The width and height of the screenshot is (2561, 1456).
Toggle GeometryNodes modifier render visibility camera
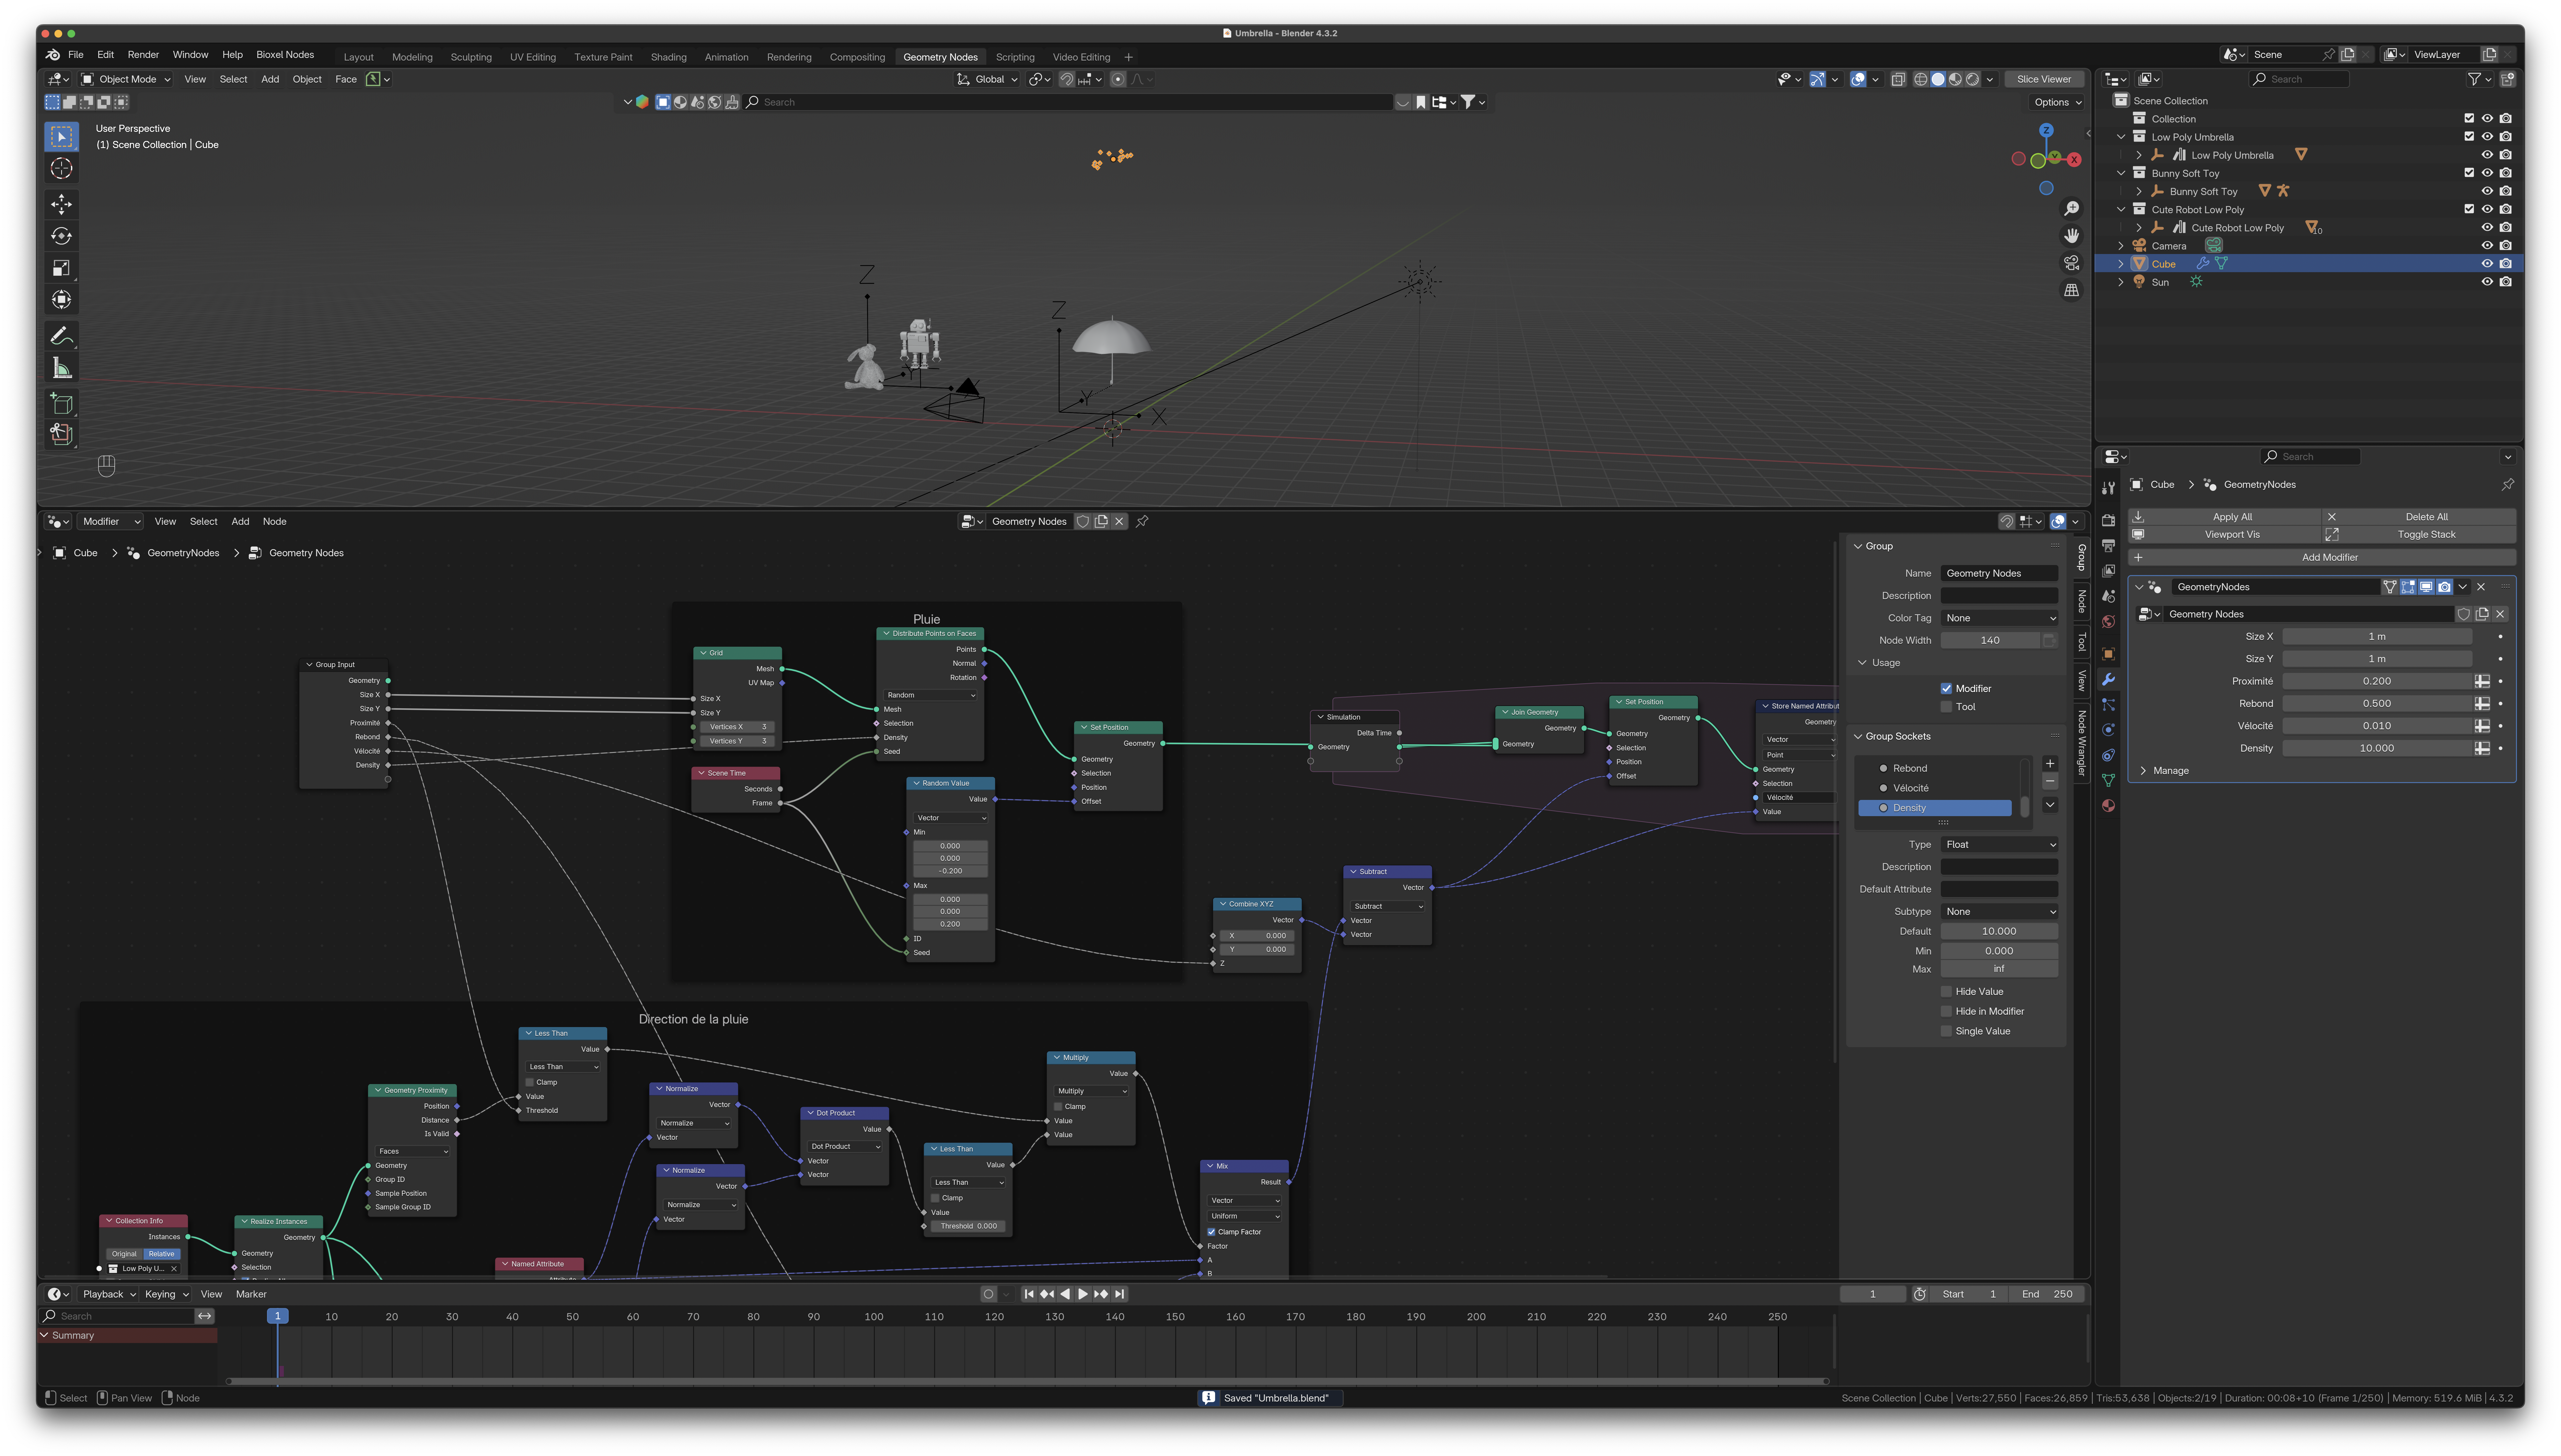coord(2444,587)
